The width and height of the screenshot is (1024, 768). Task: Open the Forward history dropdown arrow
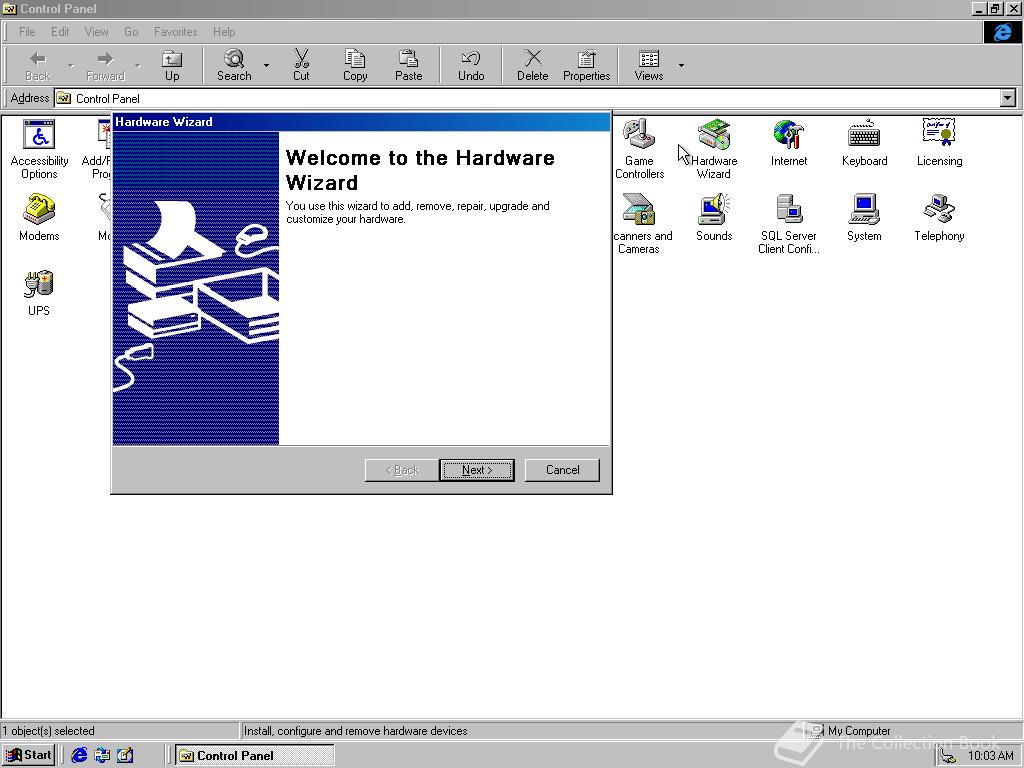click(x=138, y=65)
